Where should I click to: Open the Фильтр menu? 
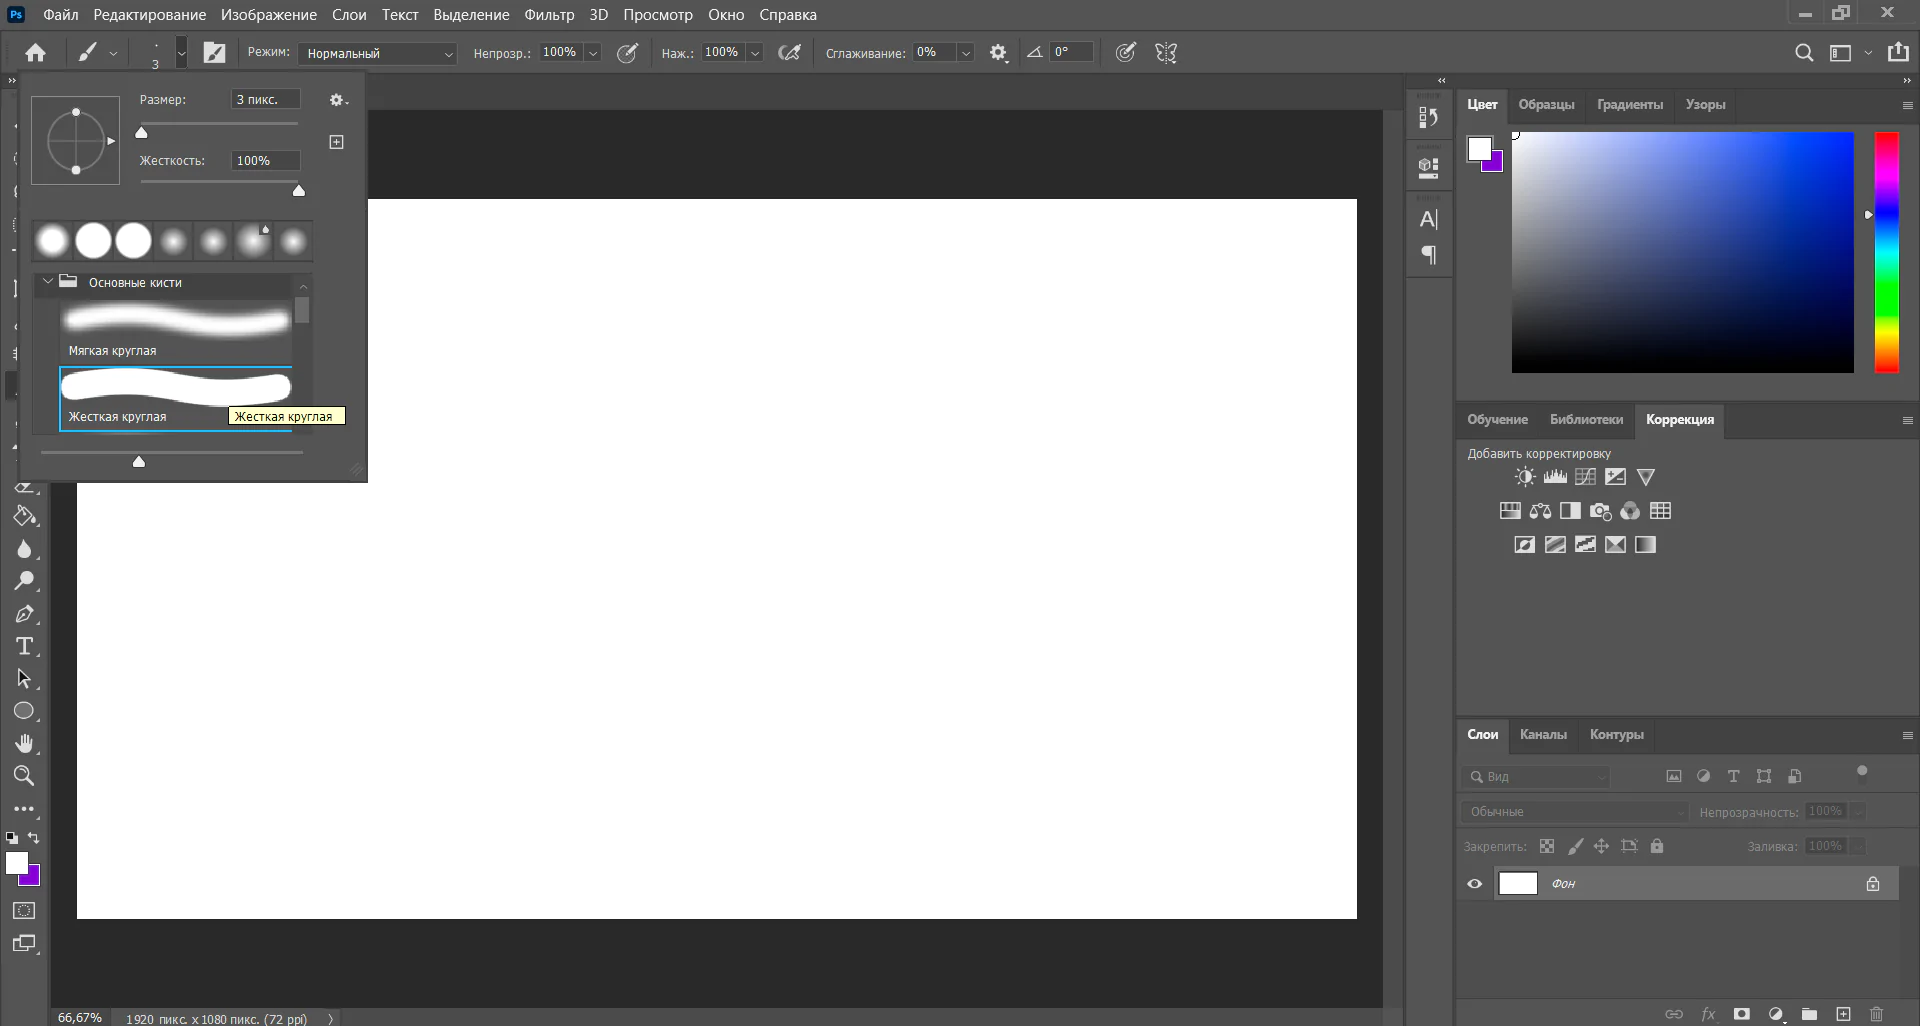(549, 15)
